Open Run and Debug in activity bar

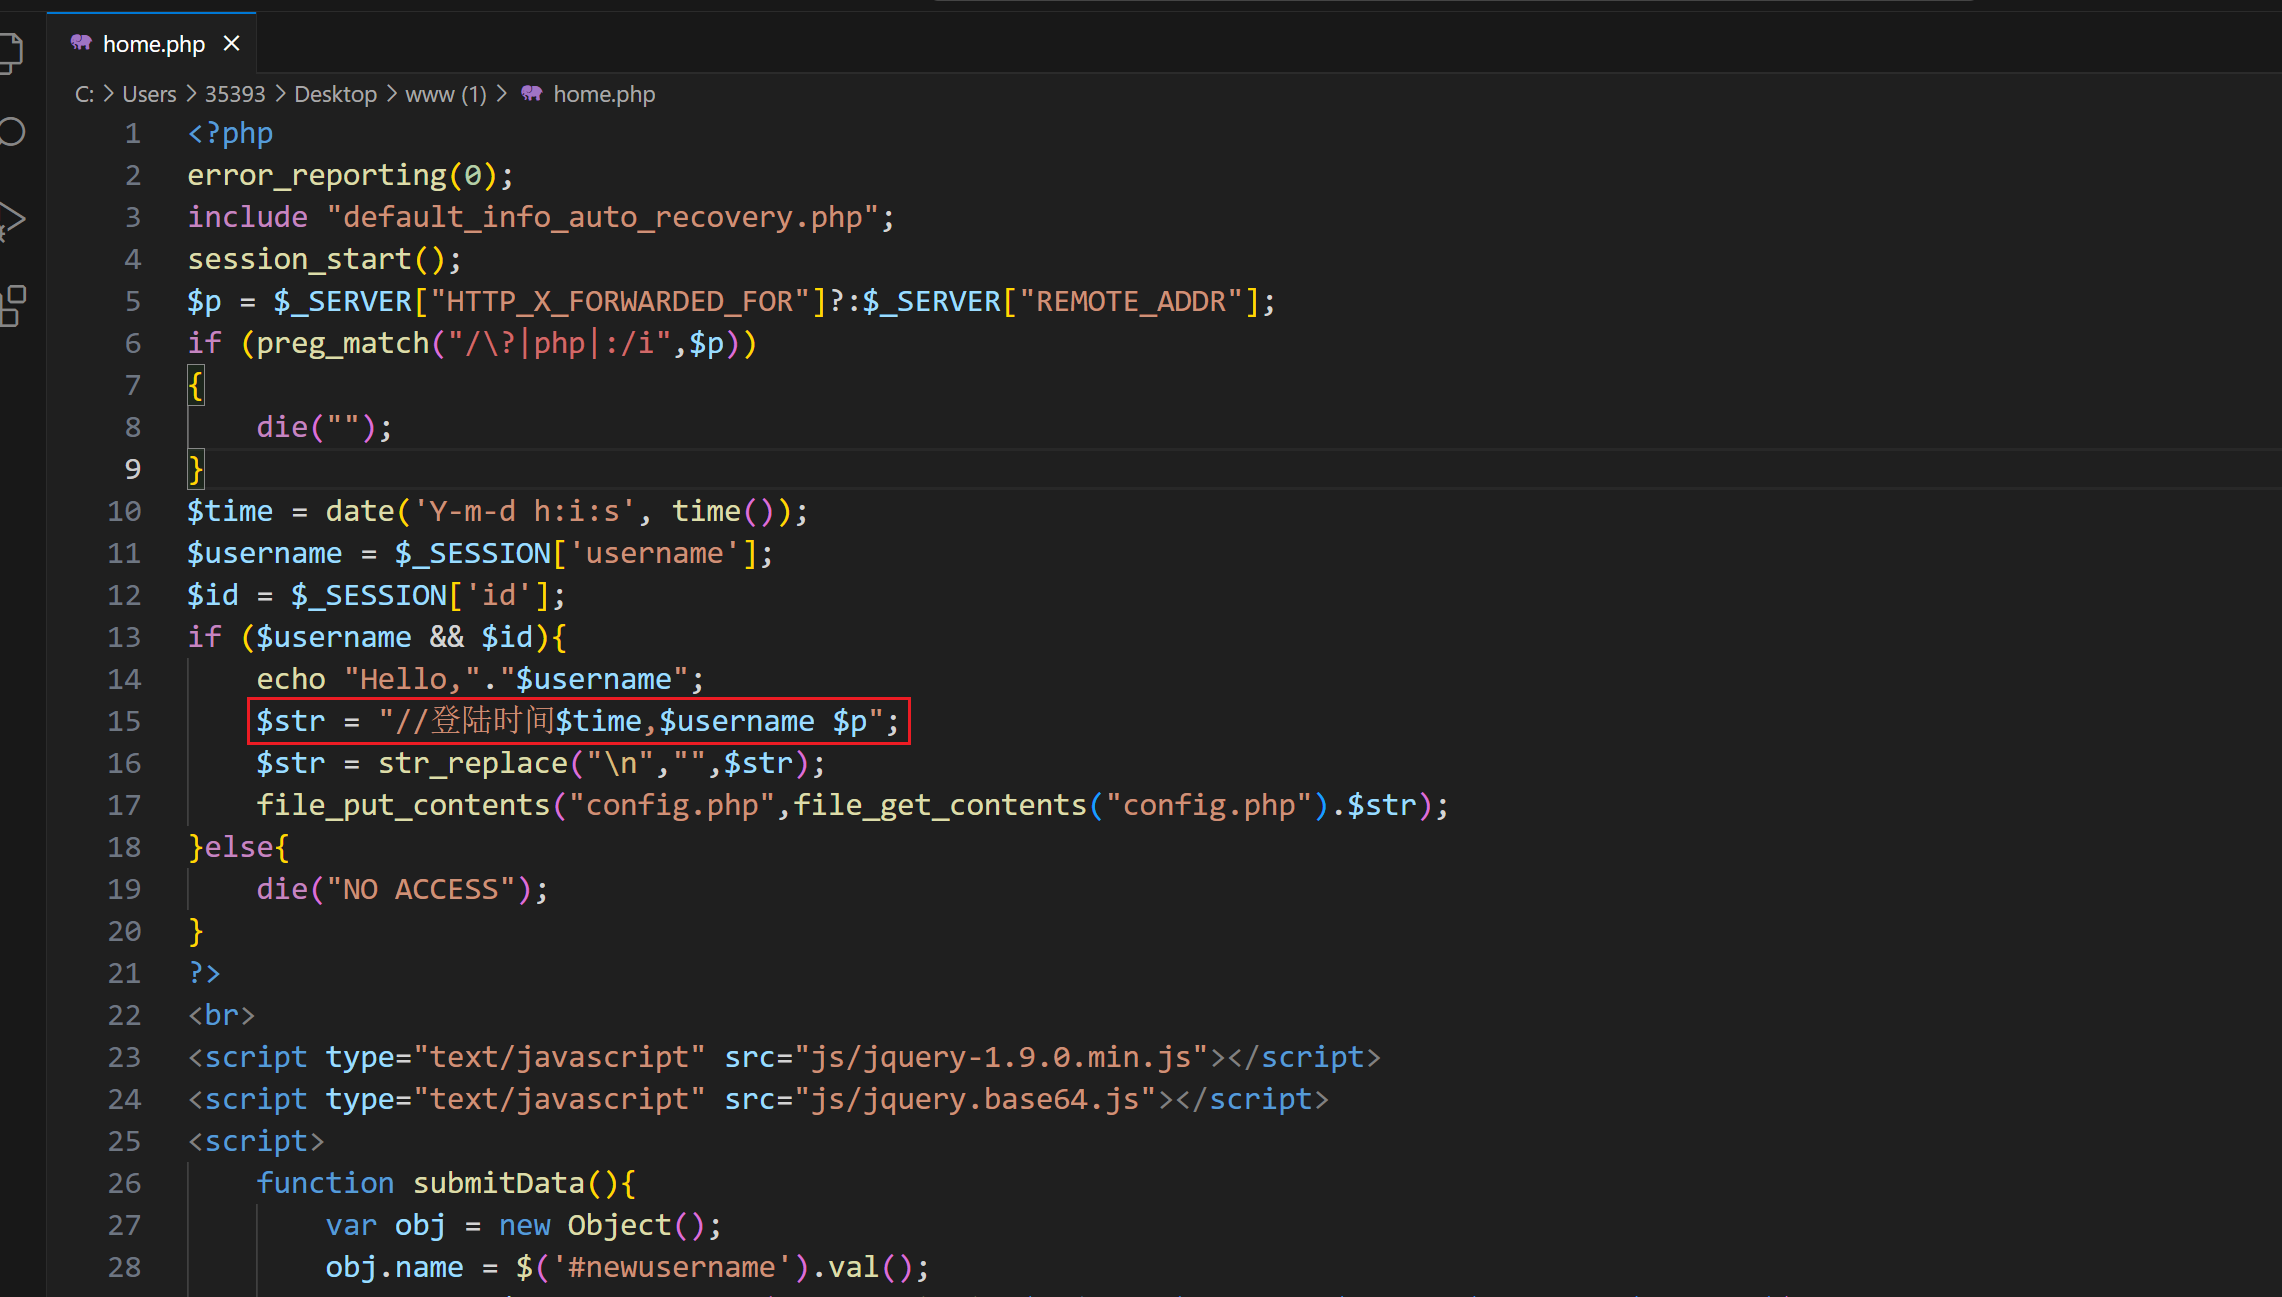coord(11,220)
